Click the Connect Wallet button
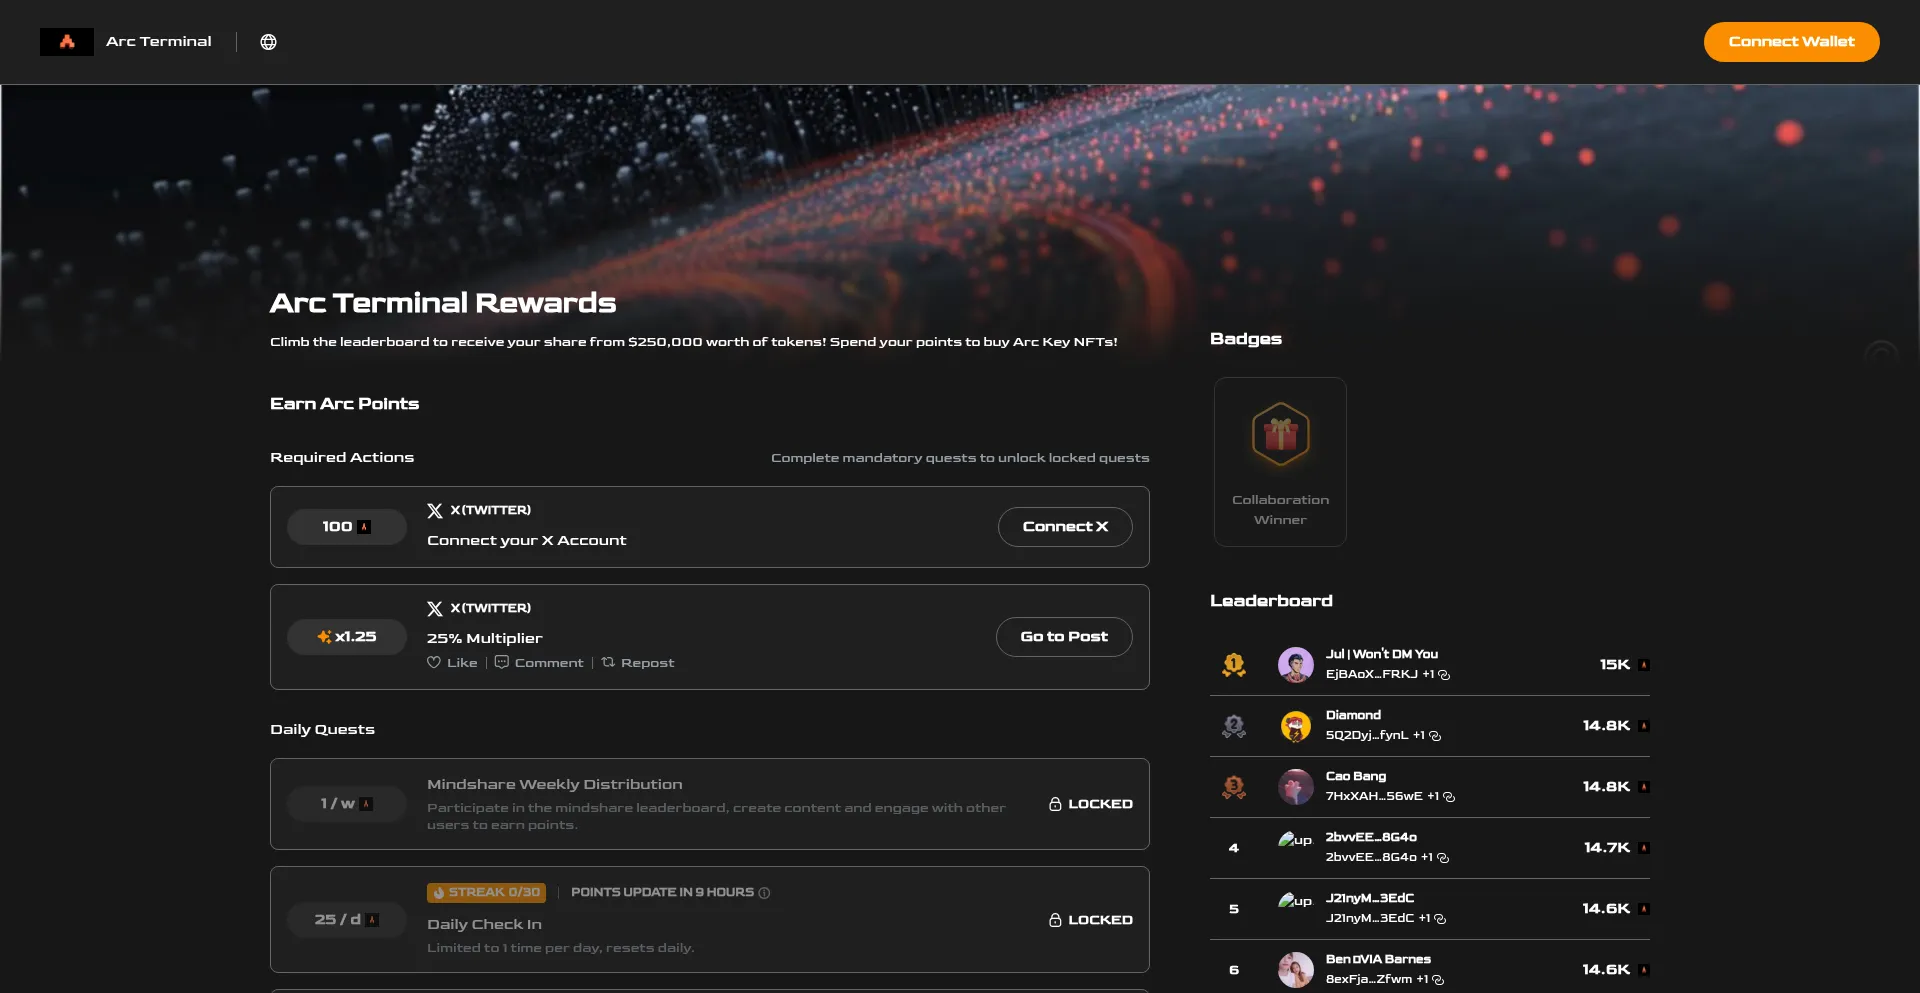1920x993 pixels. [1791, 41]
